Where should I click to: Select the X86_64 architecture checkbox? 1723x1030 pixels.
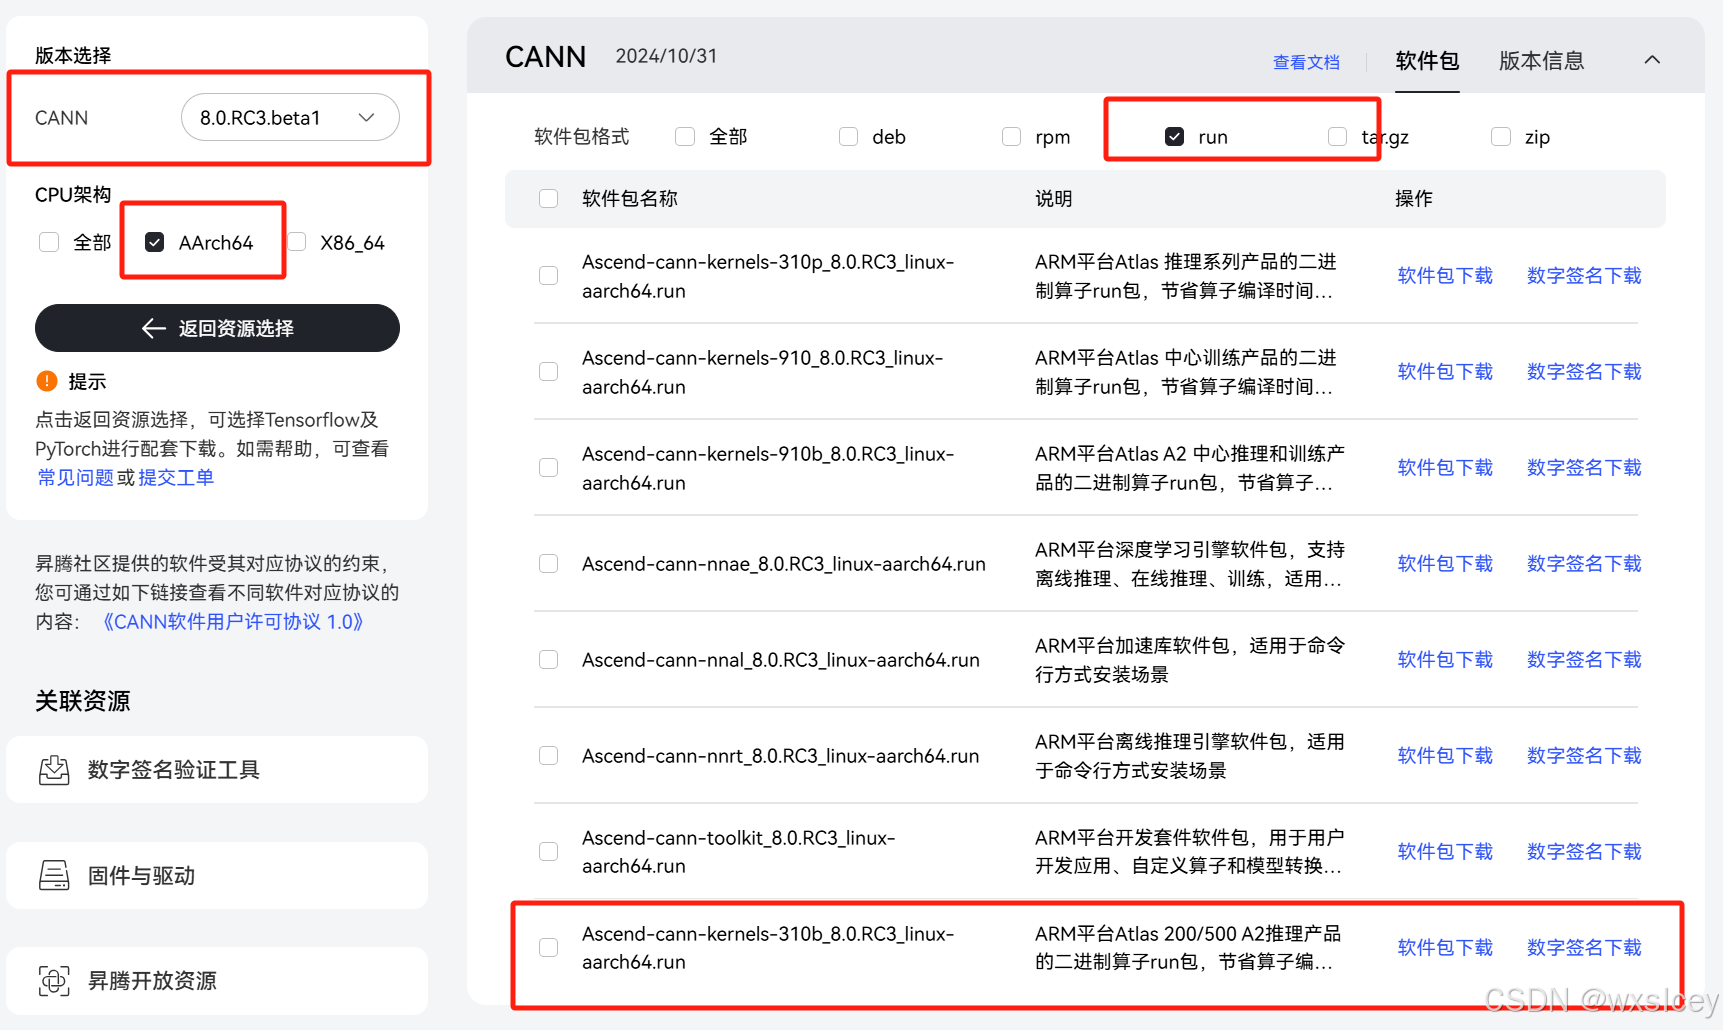pos(297,241)
